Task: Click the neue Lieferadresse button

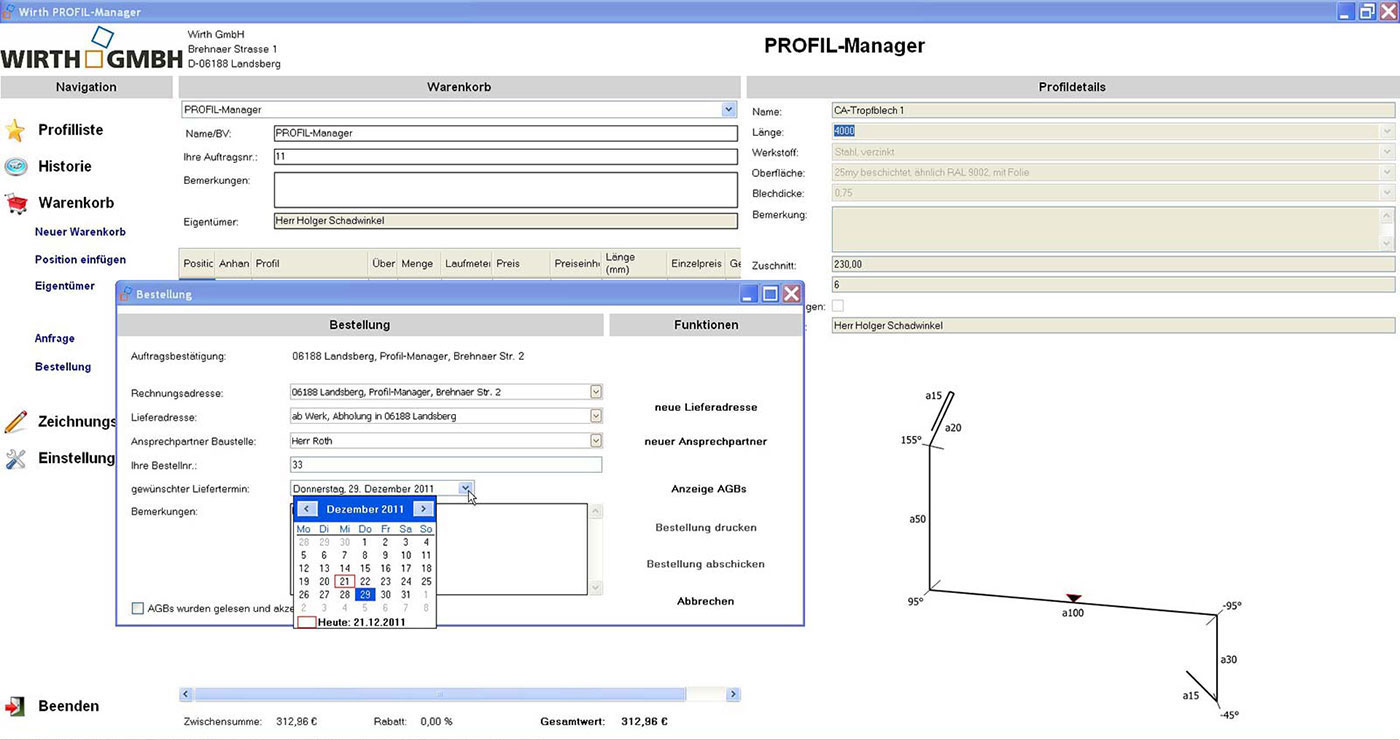Action: tap(705, 408)
